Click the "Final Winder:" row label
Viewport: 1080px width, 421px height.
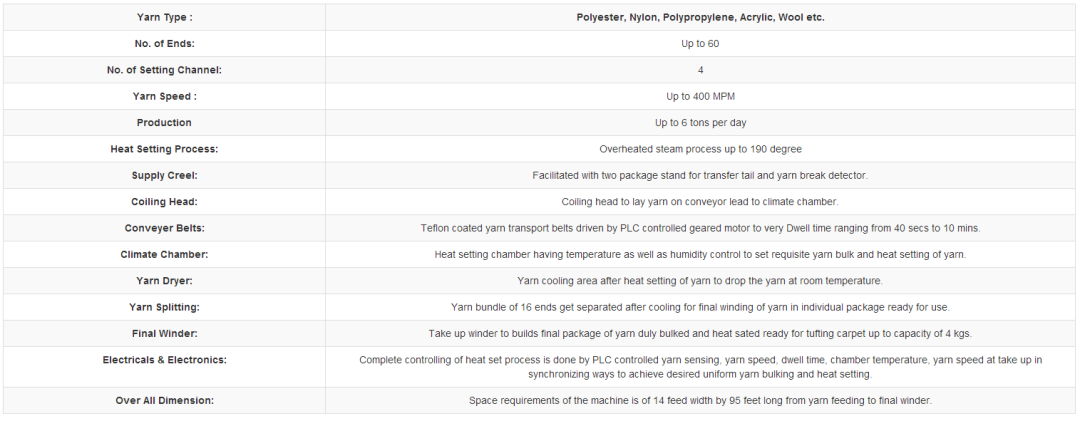point(164,333)
